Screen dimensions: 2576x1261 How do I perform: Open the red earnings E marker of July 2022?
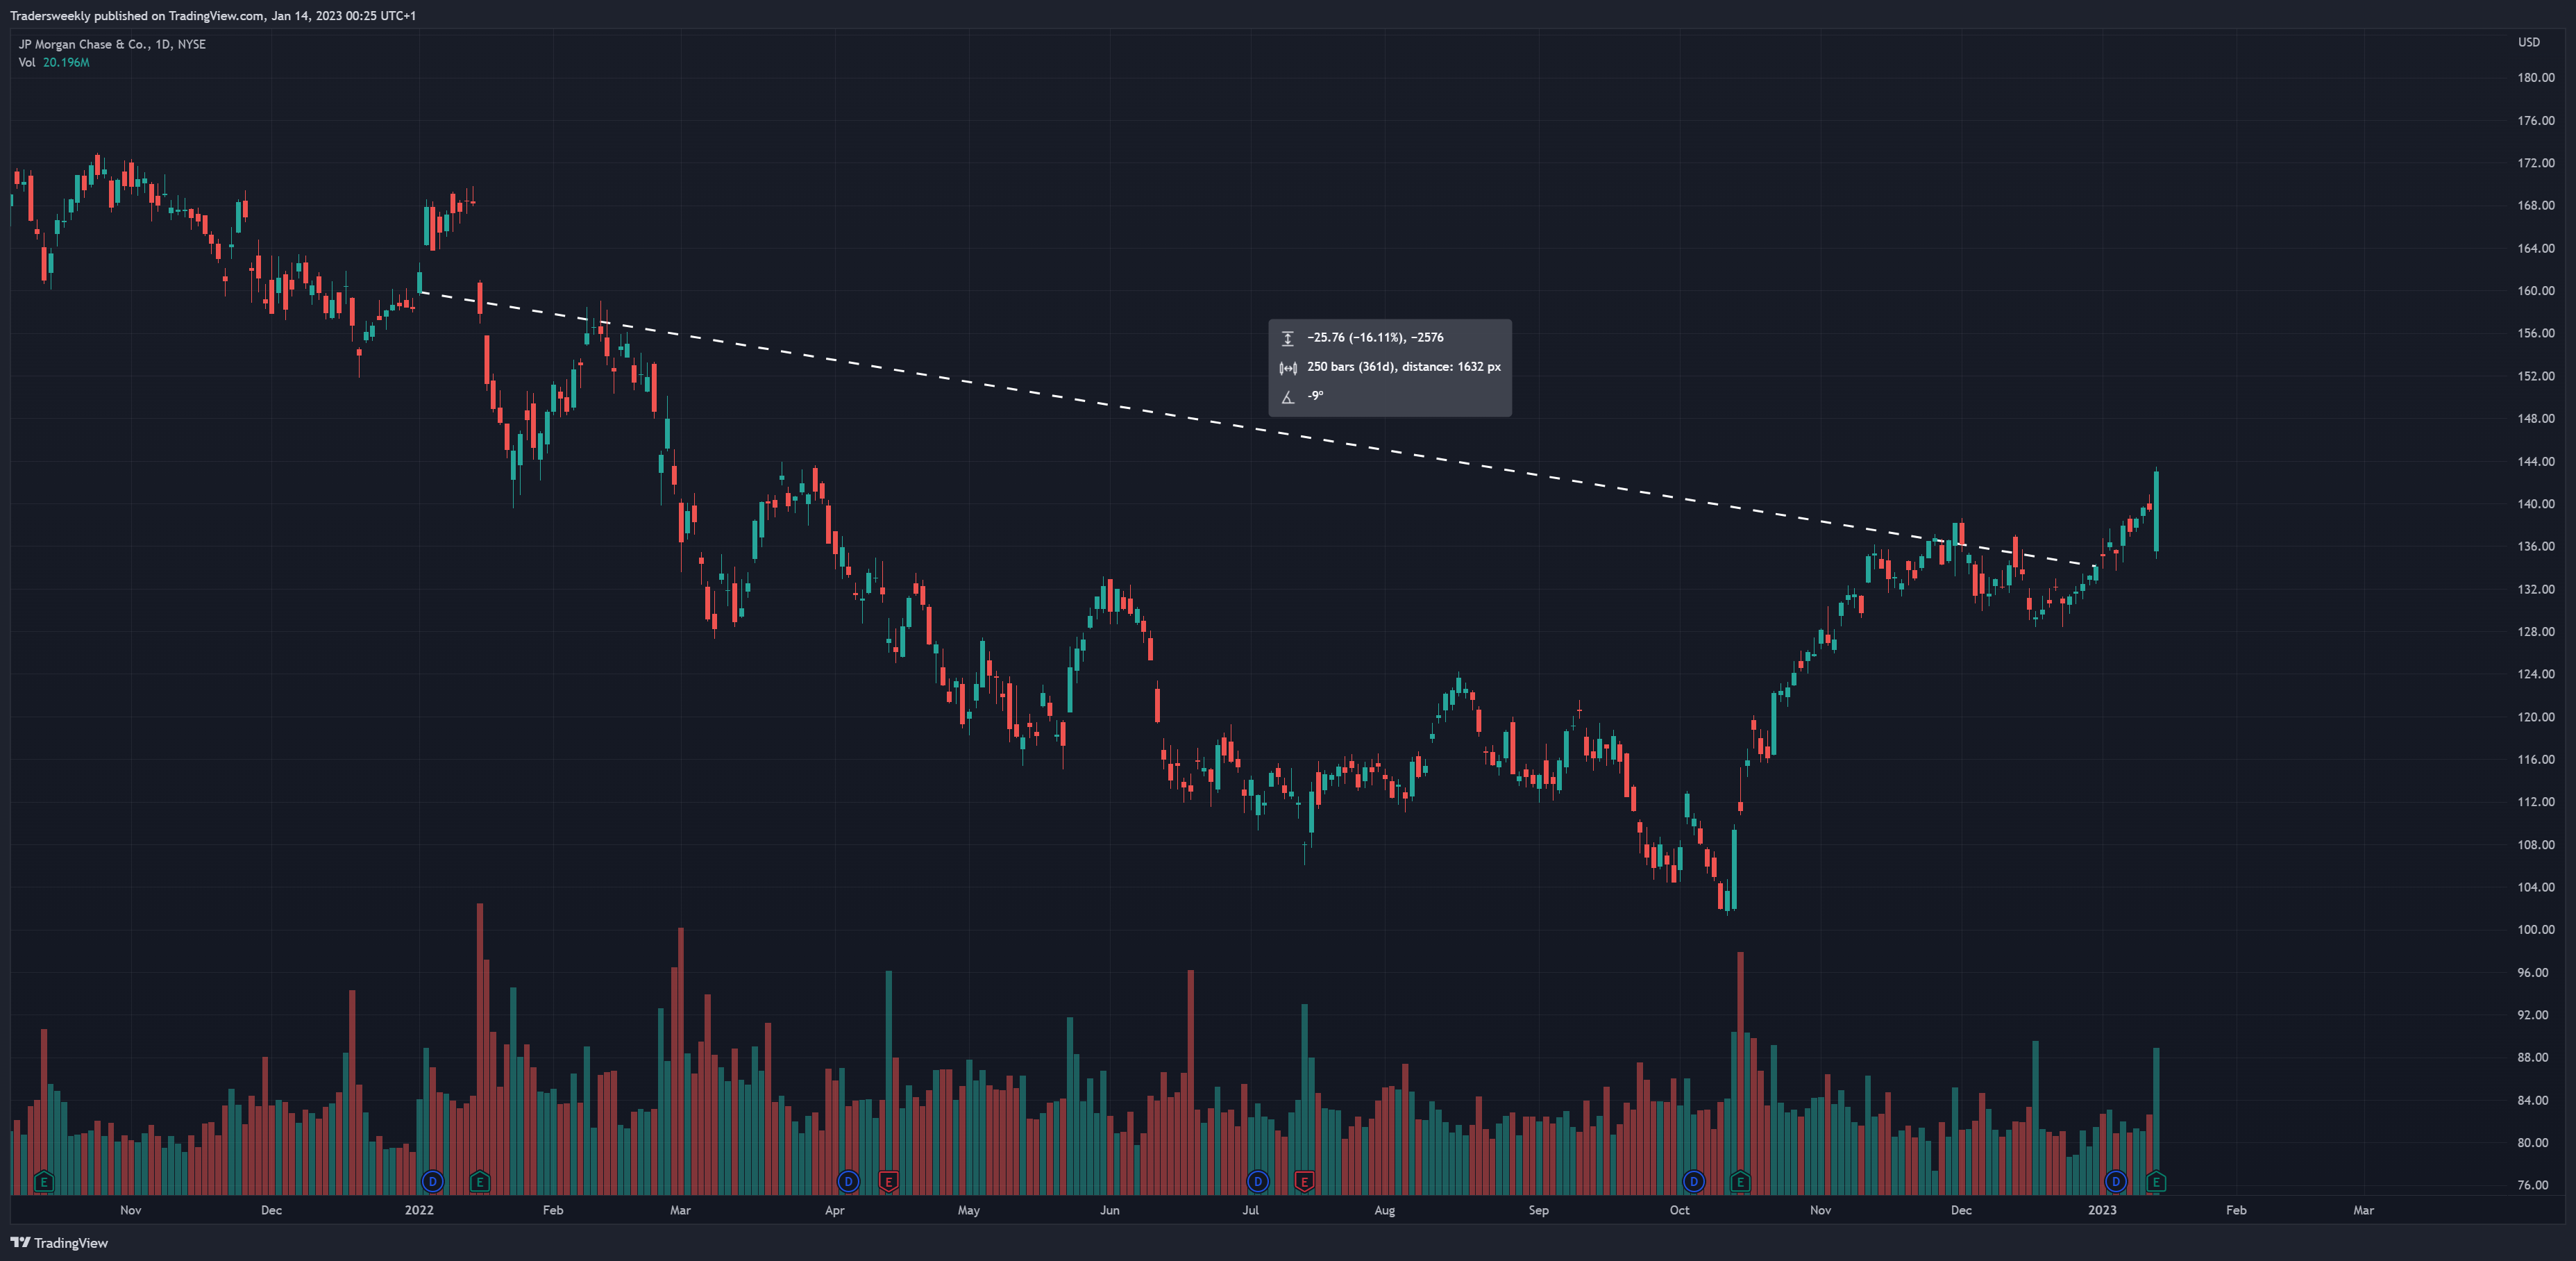pos(1304,1182)
